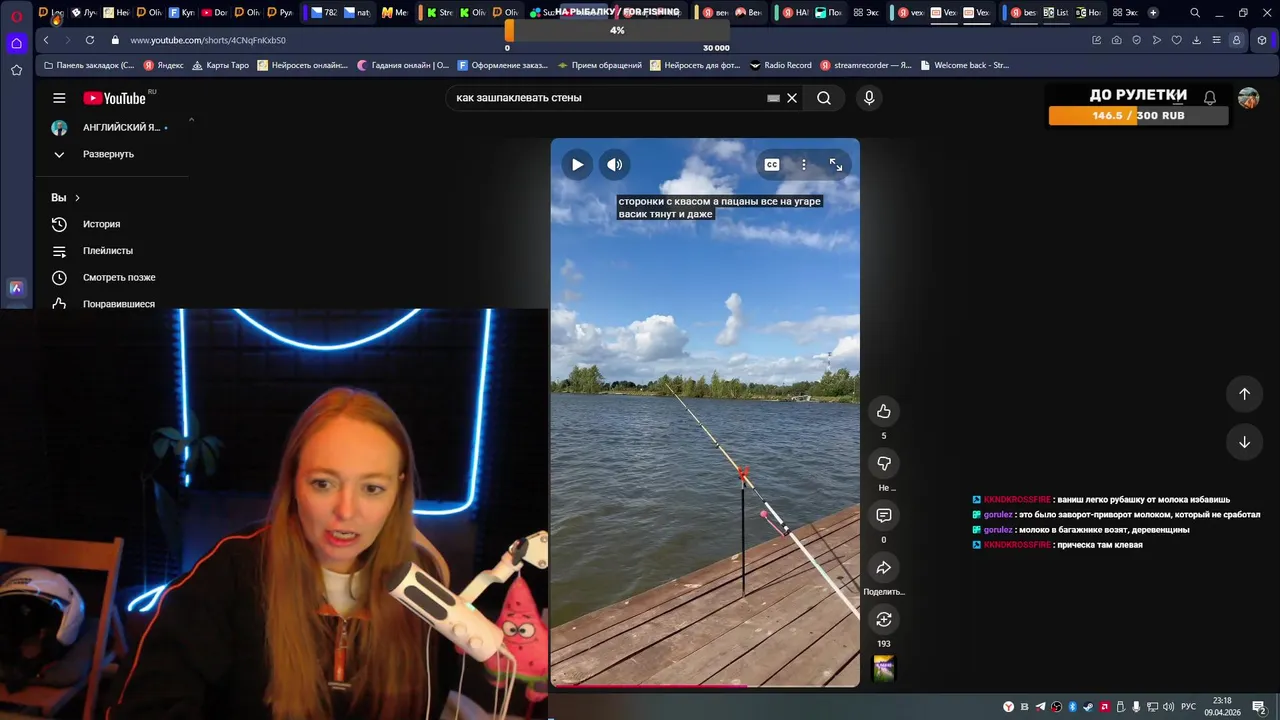Open the YouTube account avatar menu
The height and width of the screenshot is (720, 1280).
pos(1248,98)
